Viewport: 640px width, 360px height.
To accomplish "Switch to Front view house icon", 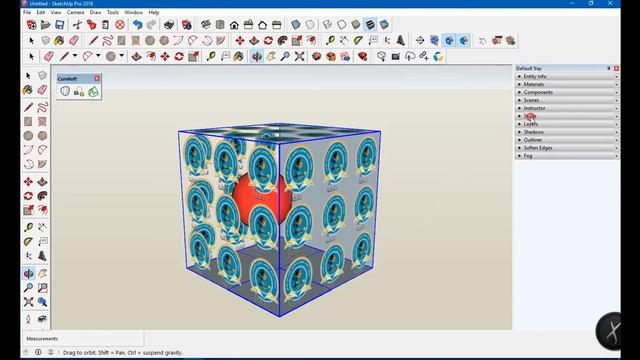I will 234,25.
